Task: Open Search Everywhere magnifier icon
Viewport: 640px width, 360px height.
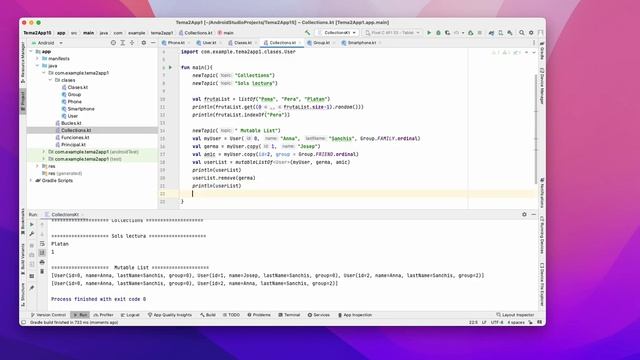Action: [522, 33]
